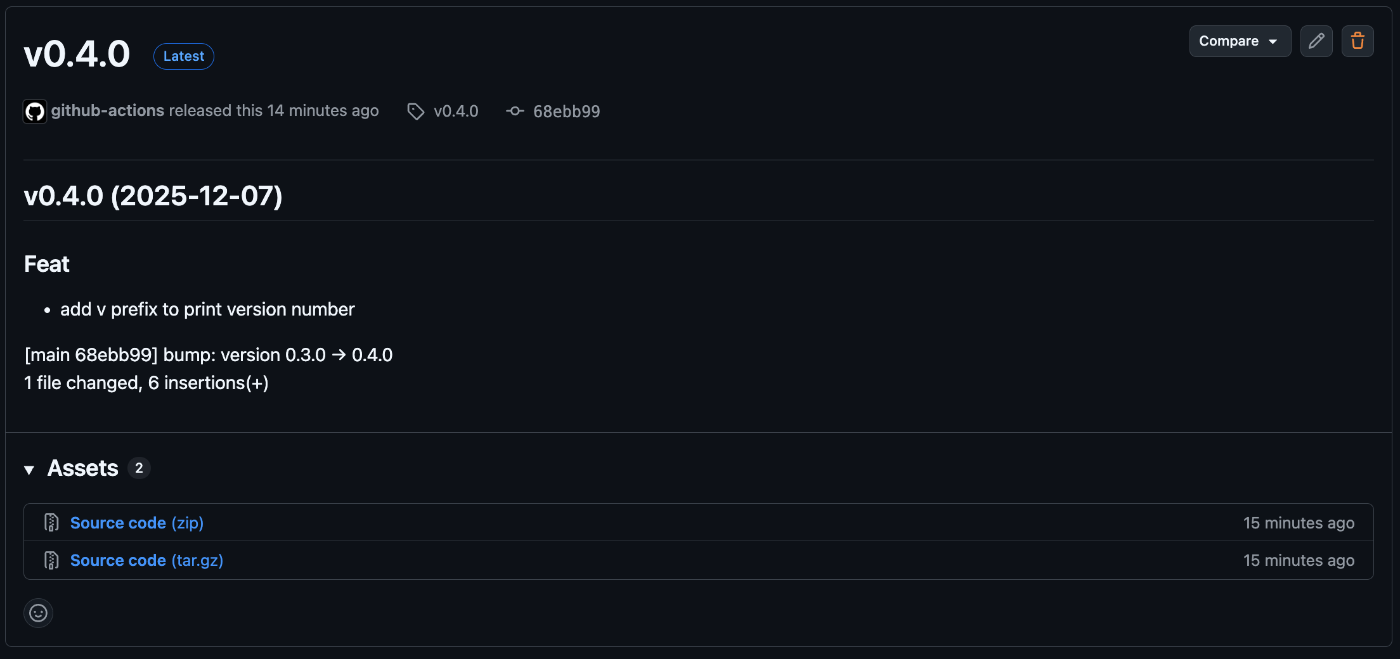Viewport: 1400px width, 659px height.
Task: Open the v0.4.0 tag link
Action: 456,111
